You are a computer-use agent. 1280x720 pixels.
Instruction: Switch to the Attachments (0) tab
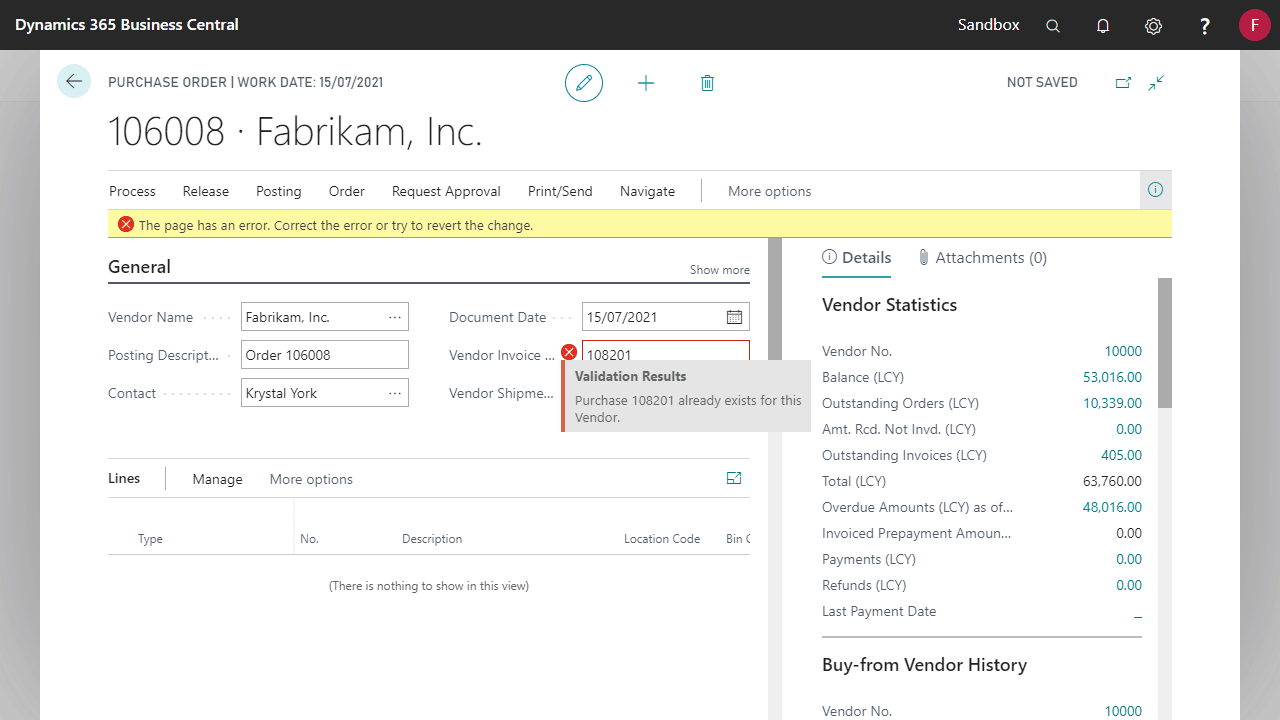point(982,257)
